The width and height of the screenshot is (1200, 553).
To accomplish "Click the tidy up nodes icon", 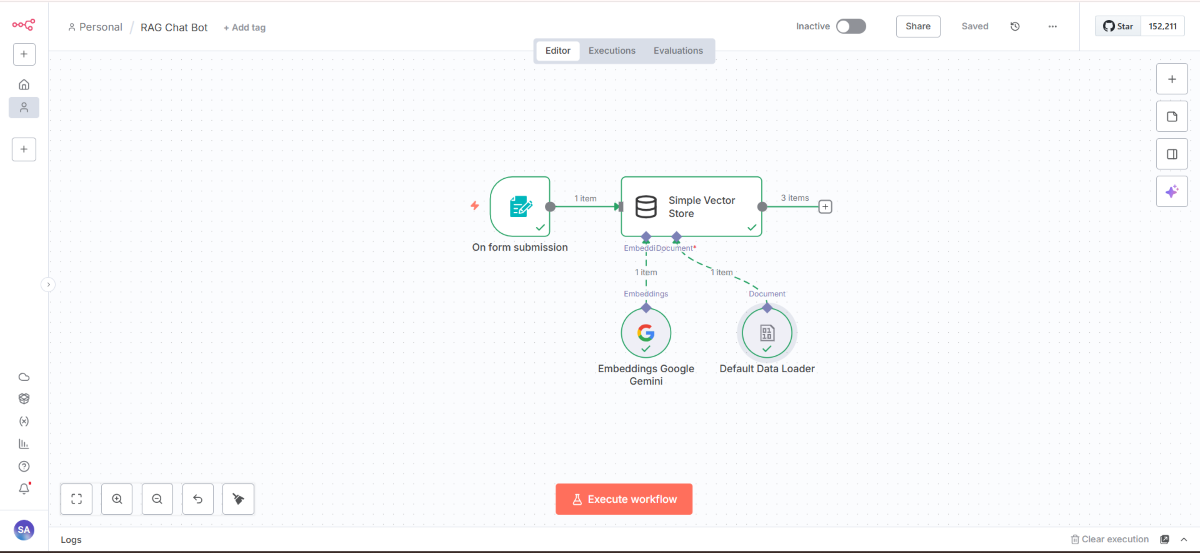I will pos(238,499).
